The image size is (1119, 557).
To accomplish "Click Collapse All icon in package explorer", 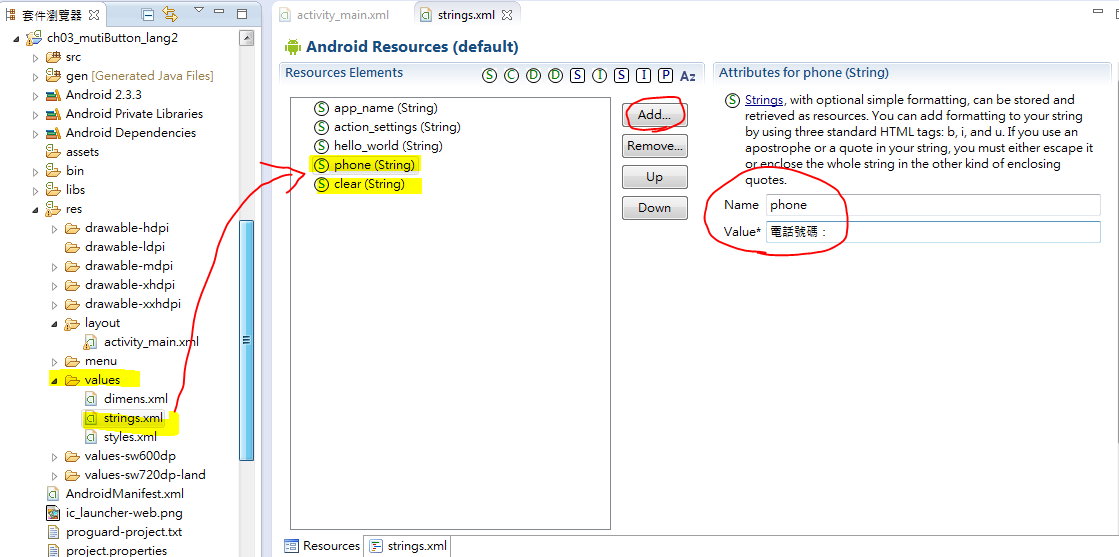I will 147,14.
